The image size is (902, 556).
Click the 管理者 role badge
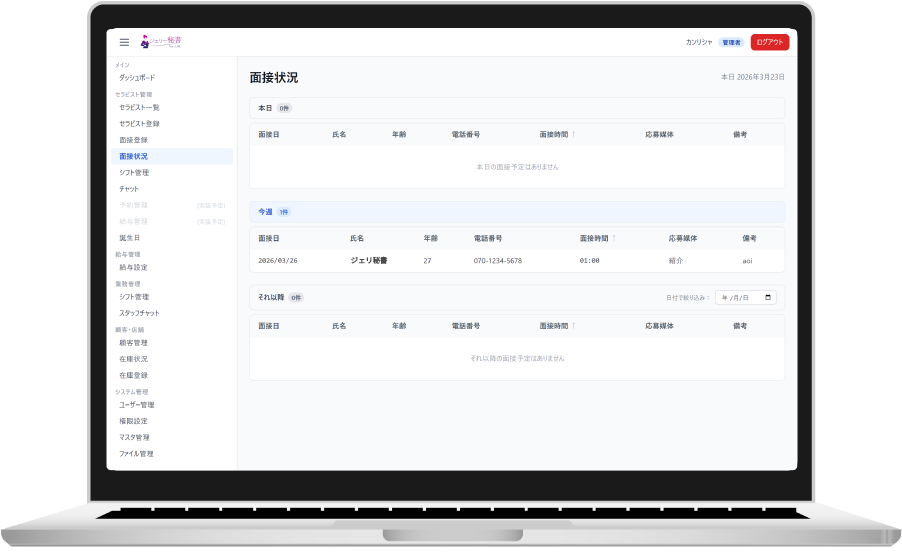pos(731,43)
